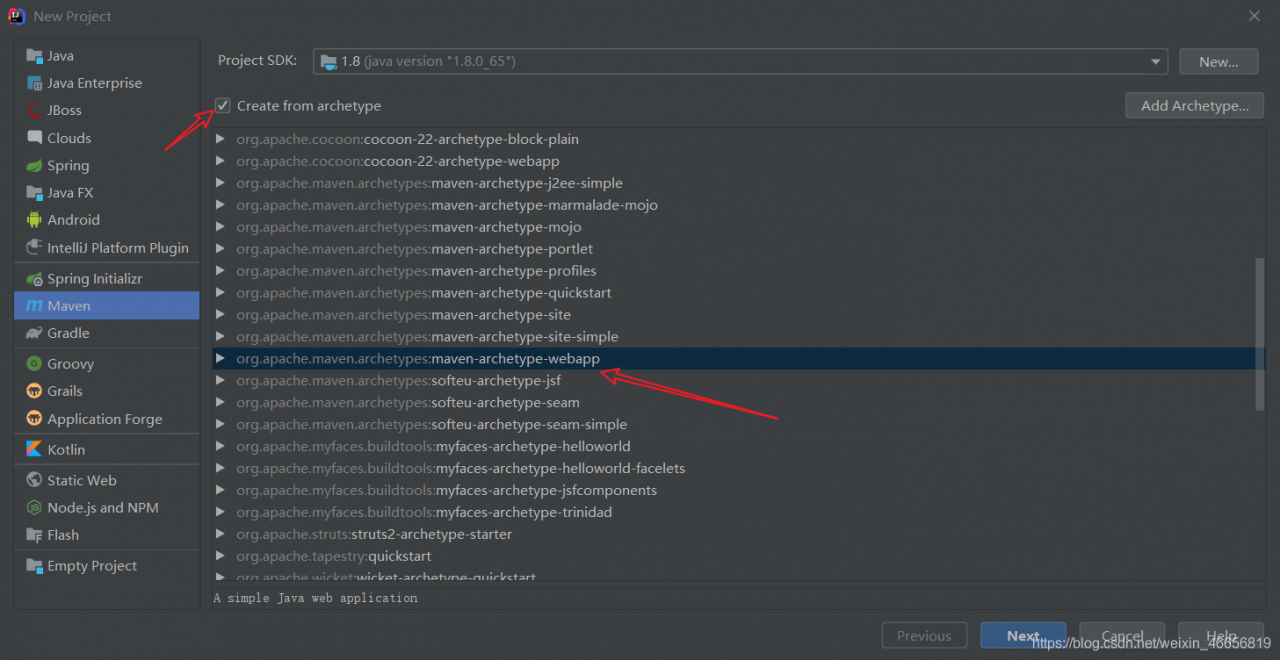Viewport: 1280px width, 660px height.
Task: Select myfaces-archetype-trinidad row
Action: point(738,512)
